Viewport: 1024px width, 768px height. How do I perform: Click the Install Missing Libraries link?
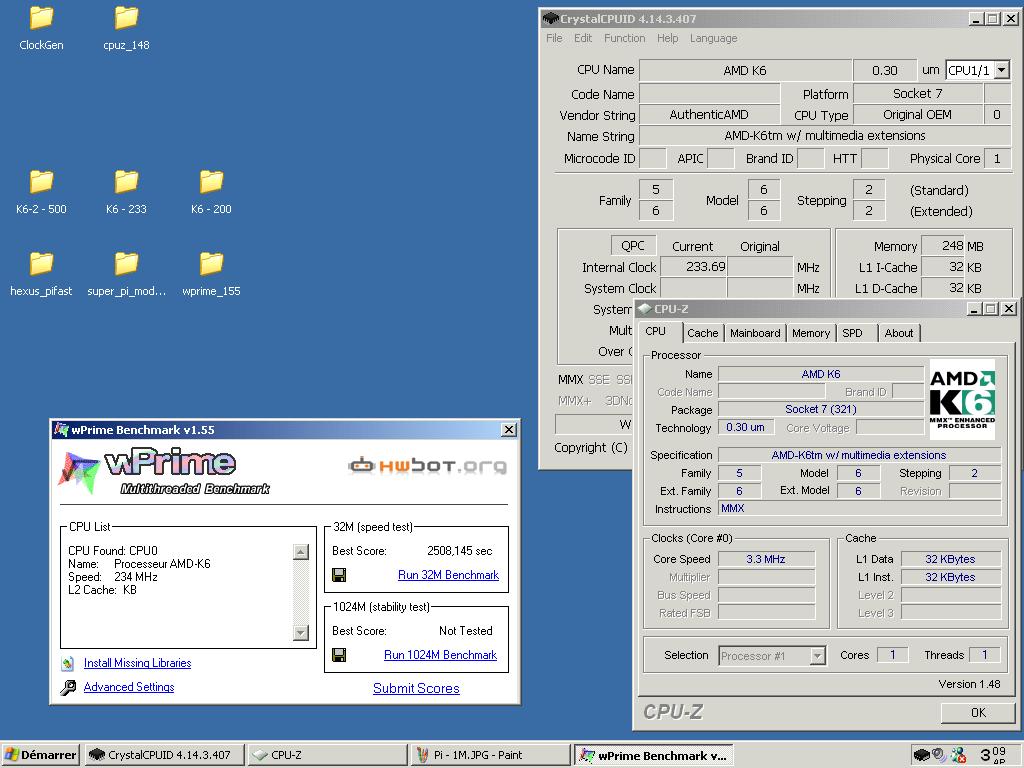[137, 663]
